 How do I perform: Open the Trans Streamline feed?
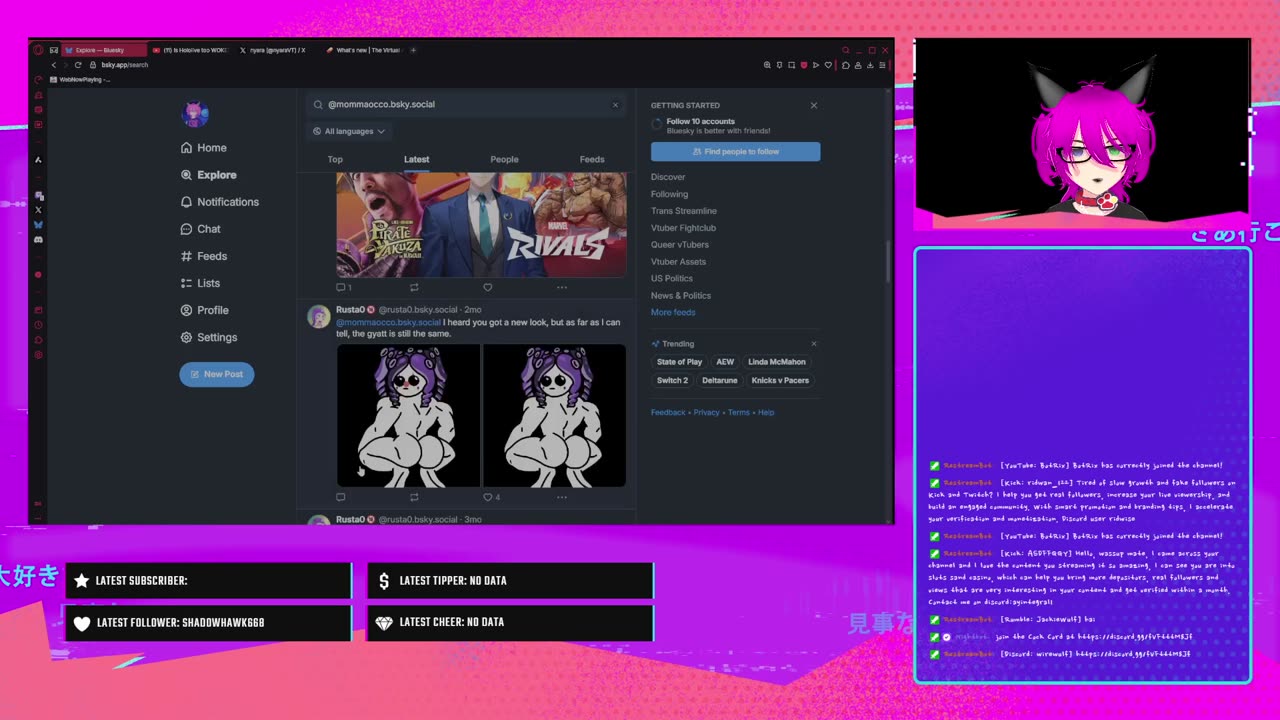coord(684,211)
